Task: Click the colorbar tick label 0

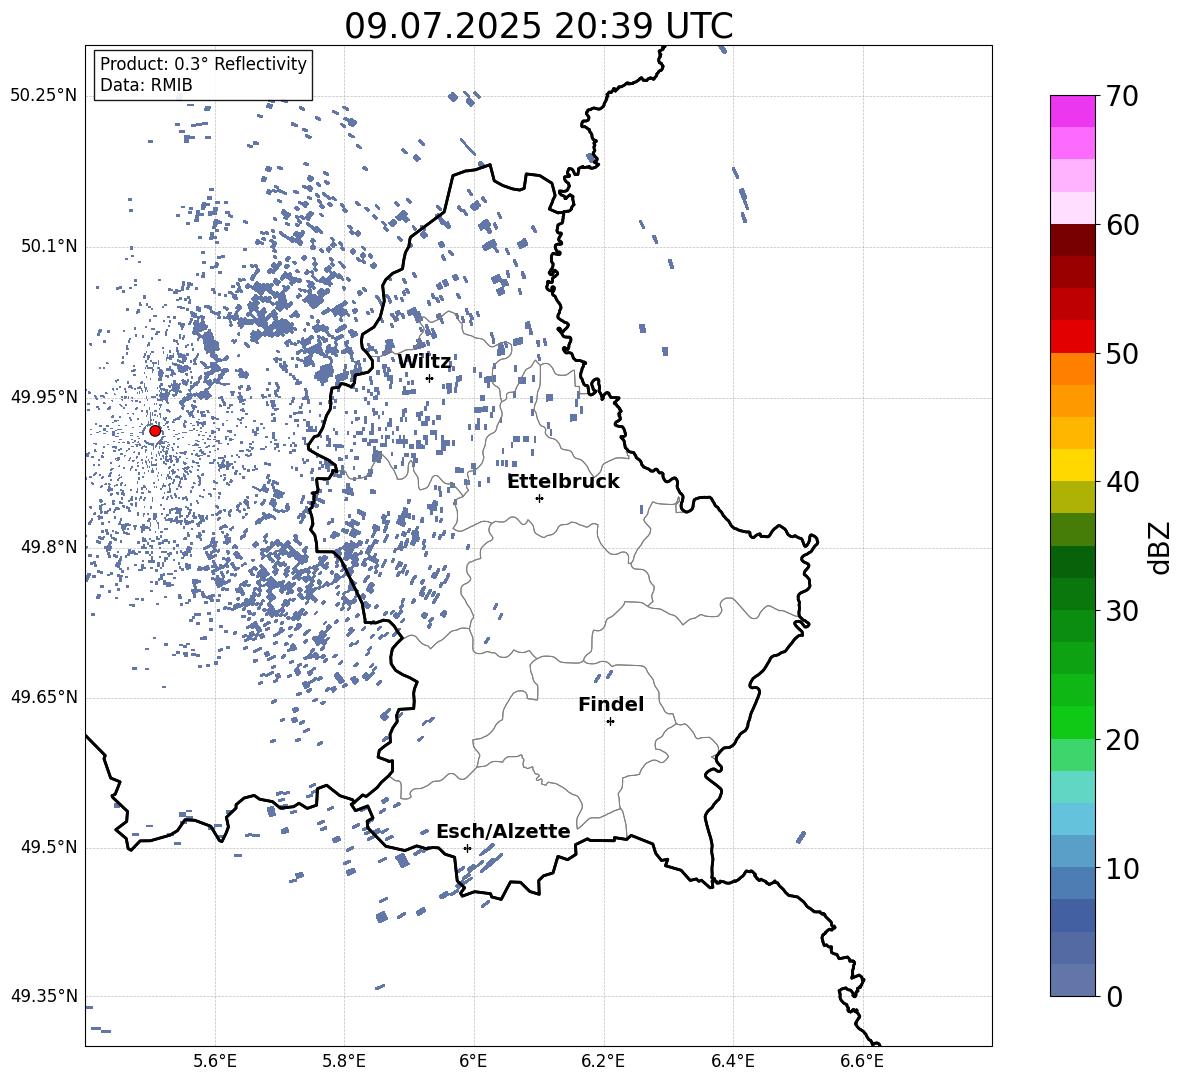Action: pos(1114,996)
